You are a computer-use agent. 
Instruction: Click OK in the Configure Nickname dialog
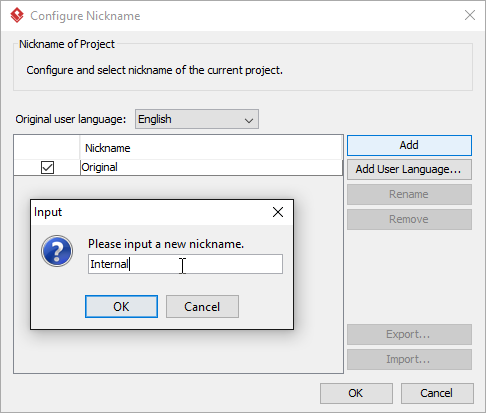(x=356, y=393)
